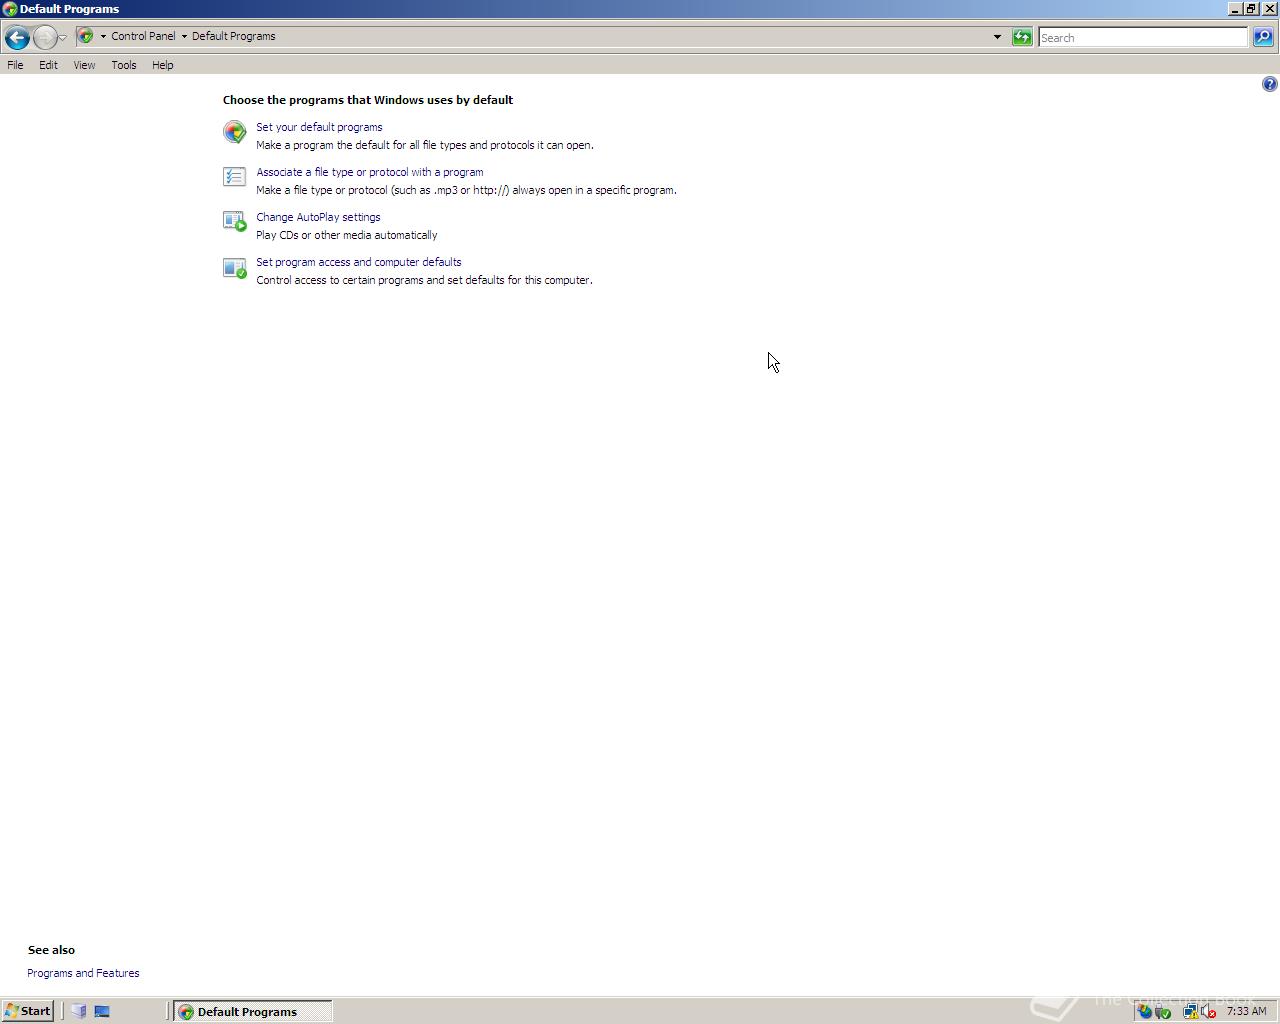Open Help via the blue question mark icon
This screenshot has height=1024, width=1280.
coord(1270,84)
